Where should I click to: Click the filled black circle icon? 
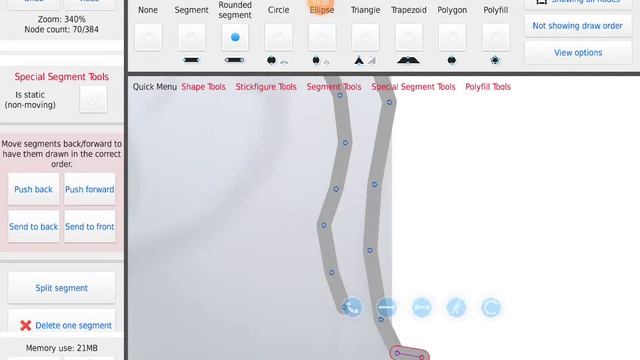pos(271,60)
